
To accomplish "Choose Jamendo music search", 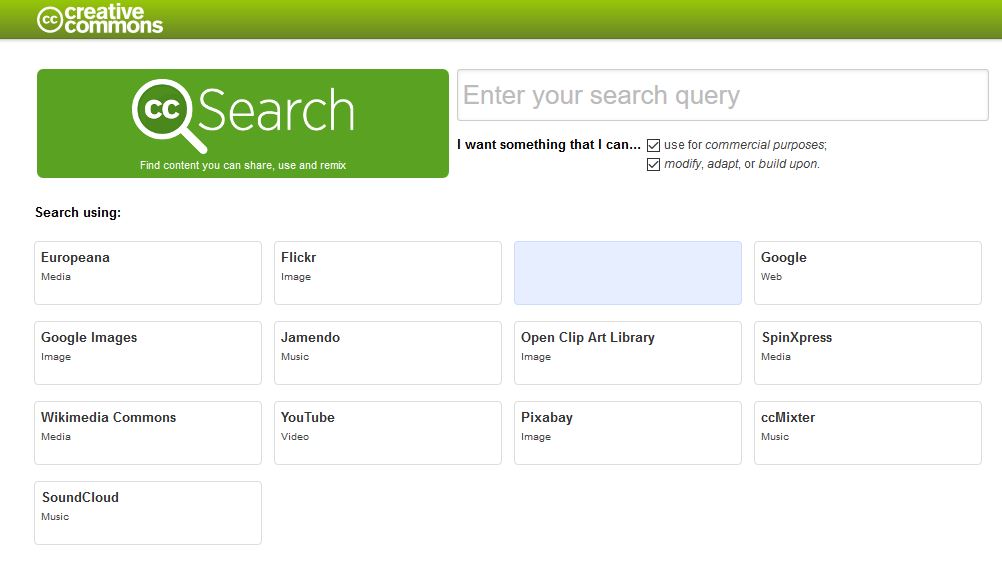I will click(x=388, y=352).
